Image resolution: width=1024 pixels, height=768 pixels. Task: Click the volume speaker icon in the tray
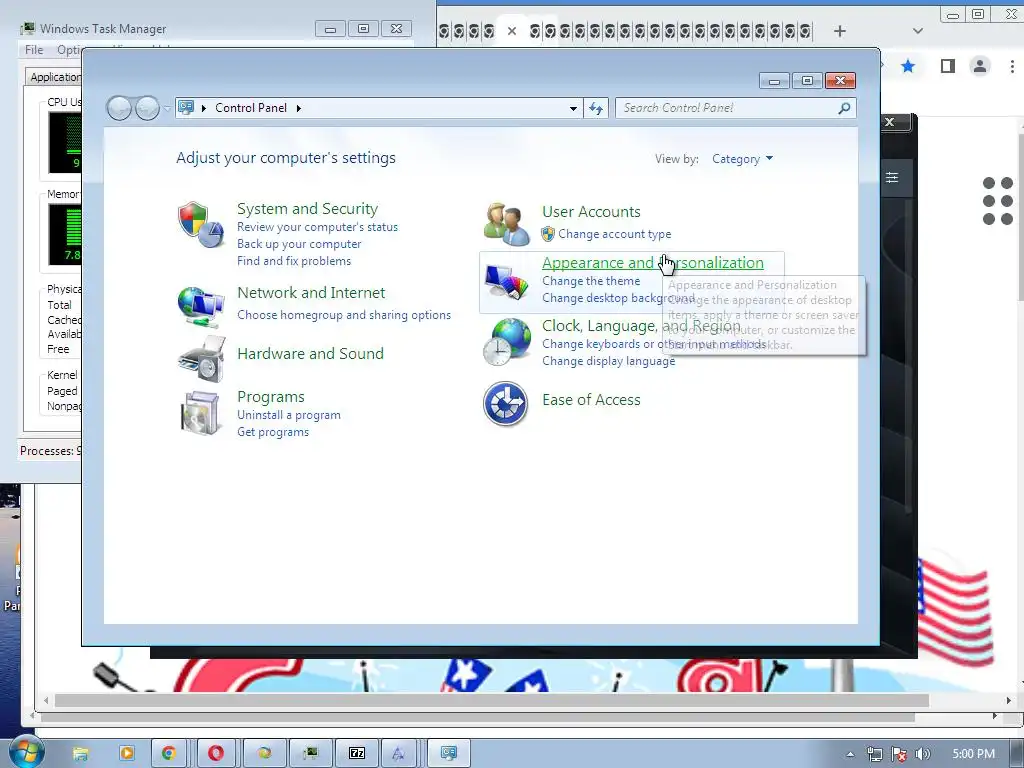coord(922,754)
